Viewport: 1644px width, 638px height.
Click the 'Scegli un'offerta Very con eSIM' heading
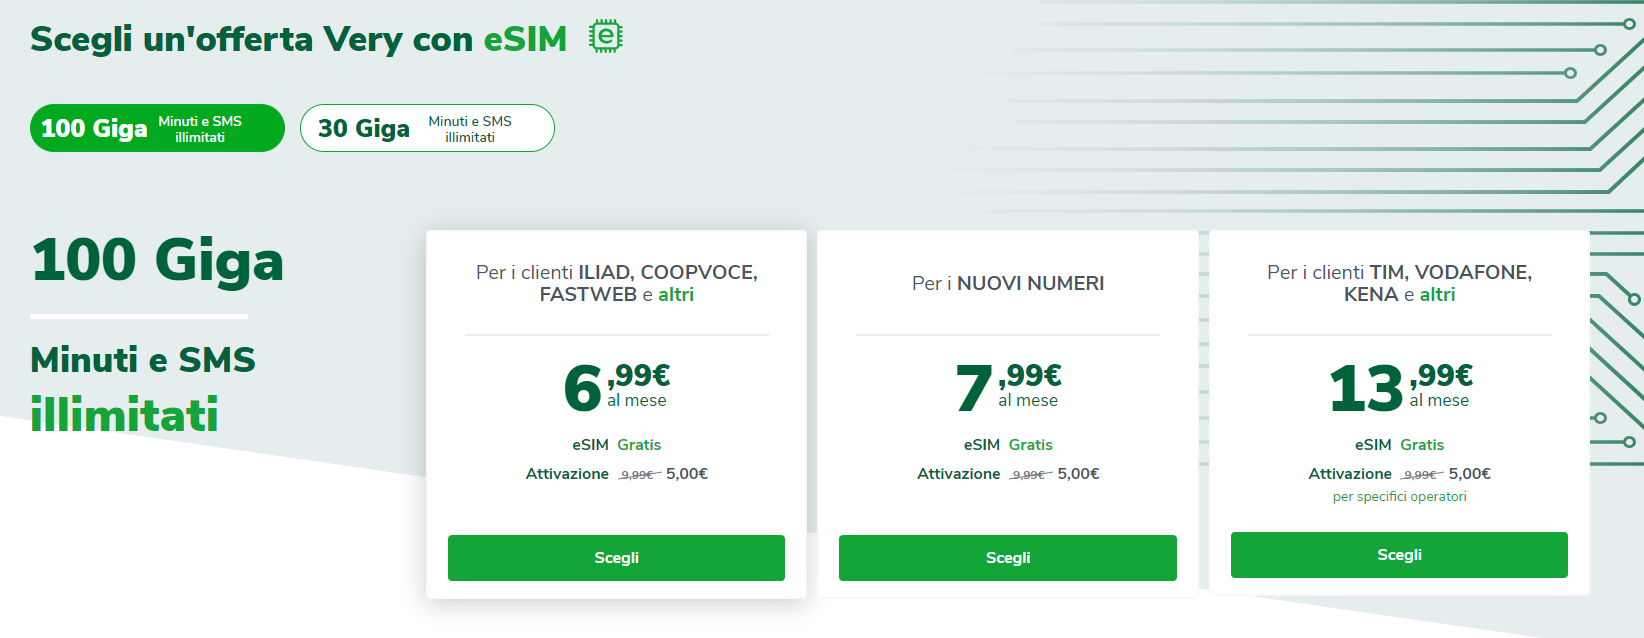pos(300,38)
